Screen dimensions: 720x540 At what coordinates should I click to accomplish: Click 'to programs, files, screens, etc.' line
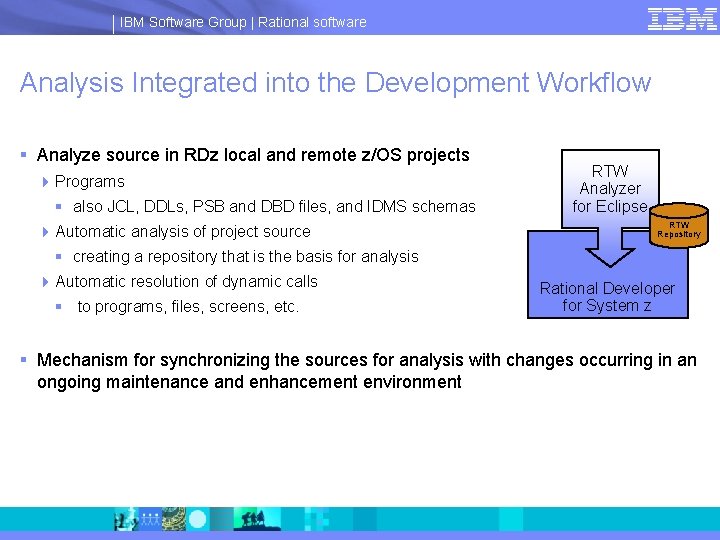pos(188,307)
